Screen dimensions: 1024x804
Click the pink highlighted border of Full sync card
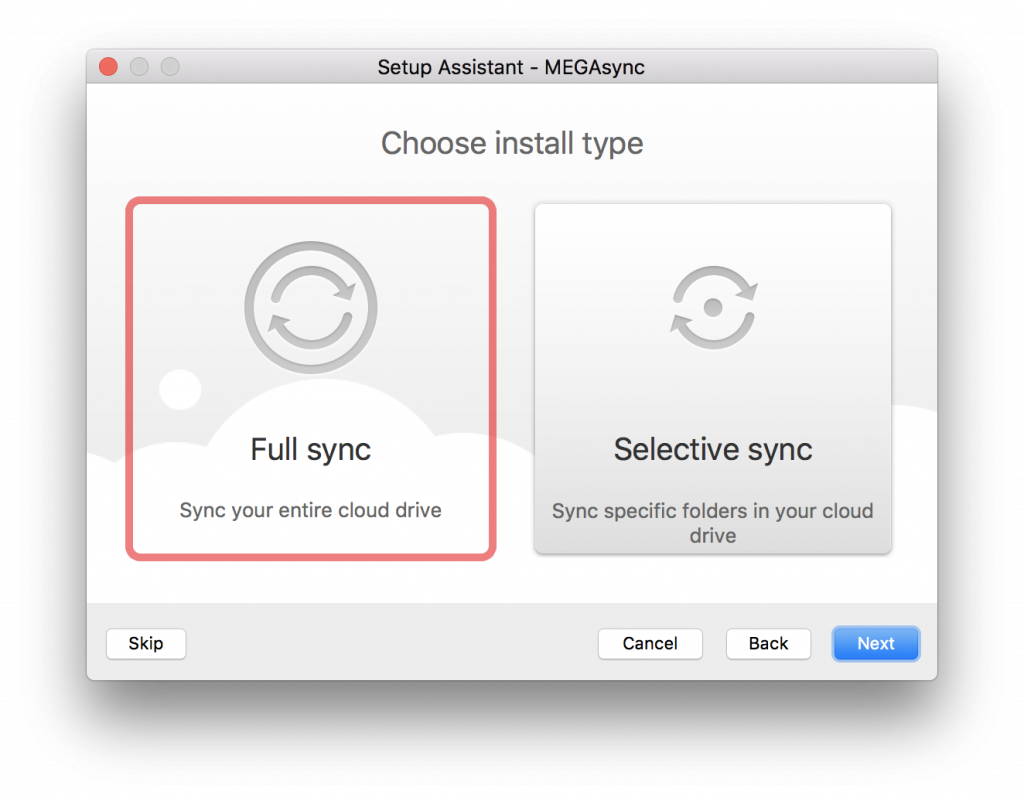click(129, 378)
